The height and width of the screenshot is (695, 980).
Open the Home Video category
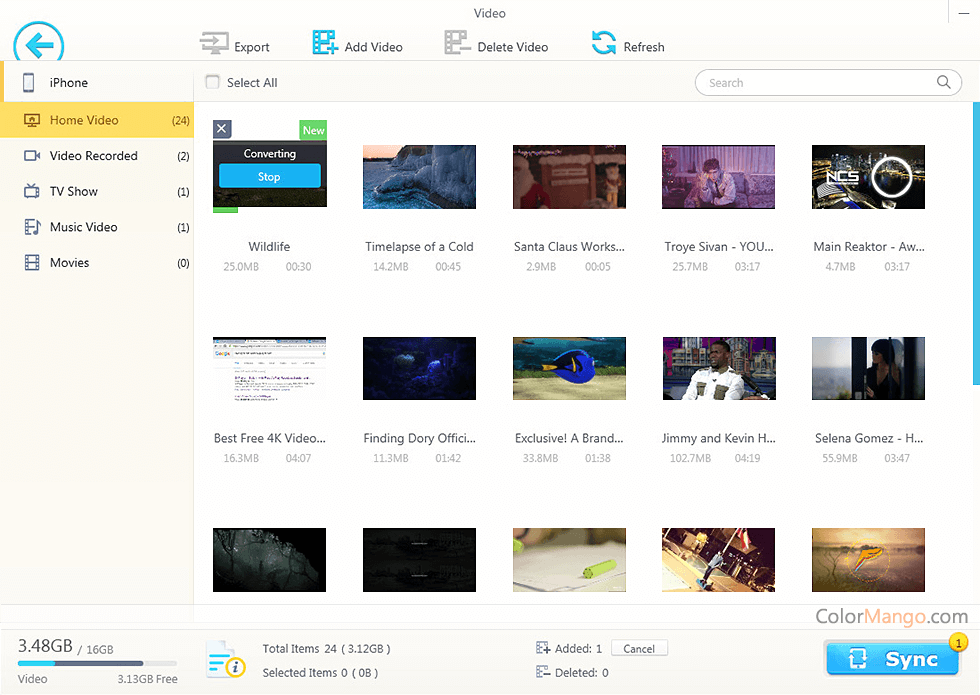[84, 120]
